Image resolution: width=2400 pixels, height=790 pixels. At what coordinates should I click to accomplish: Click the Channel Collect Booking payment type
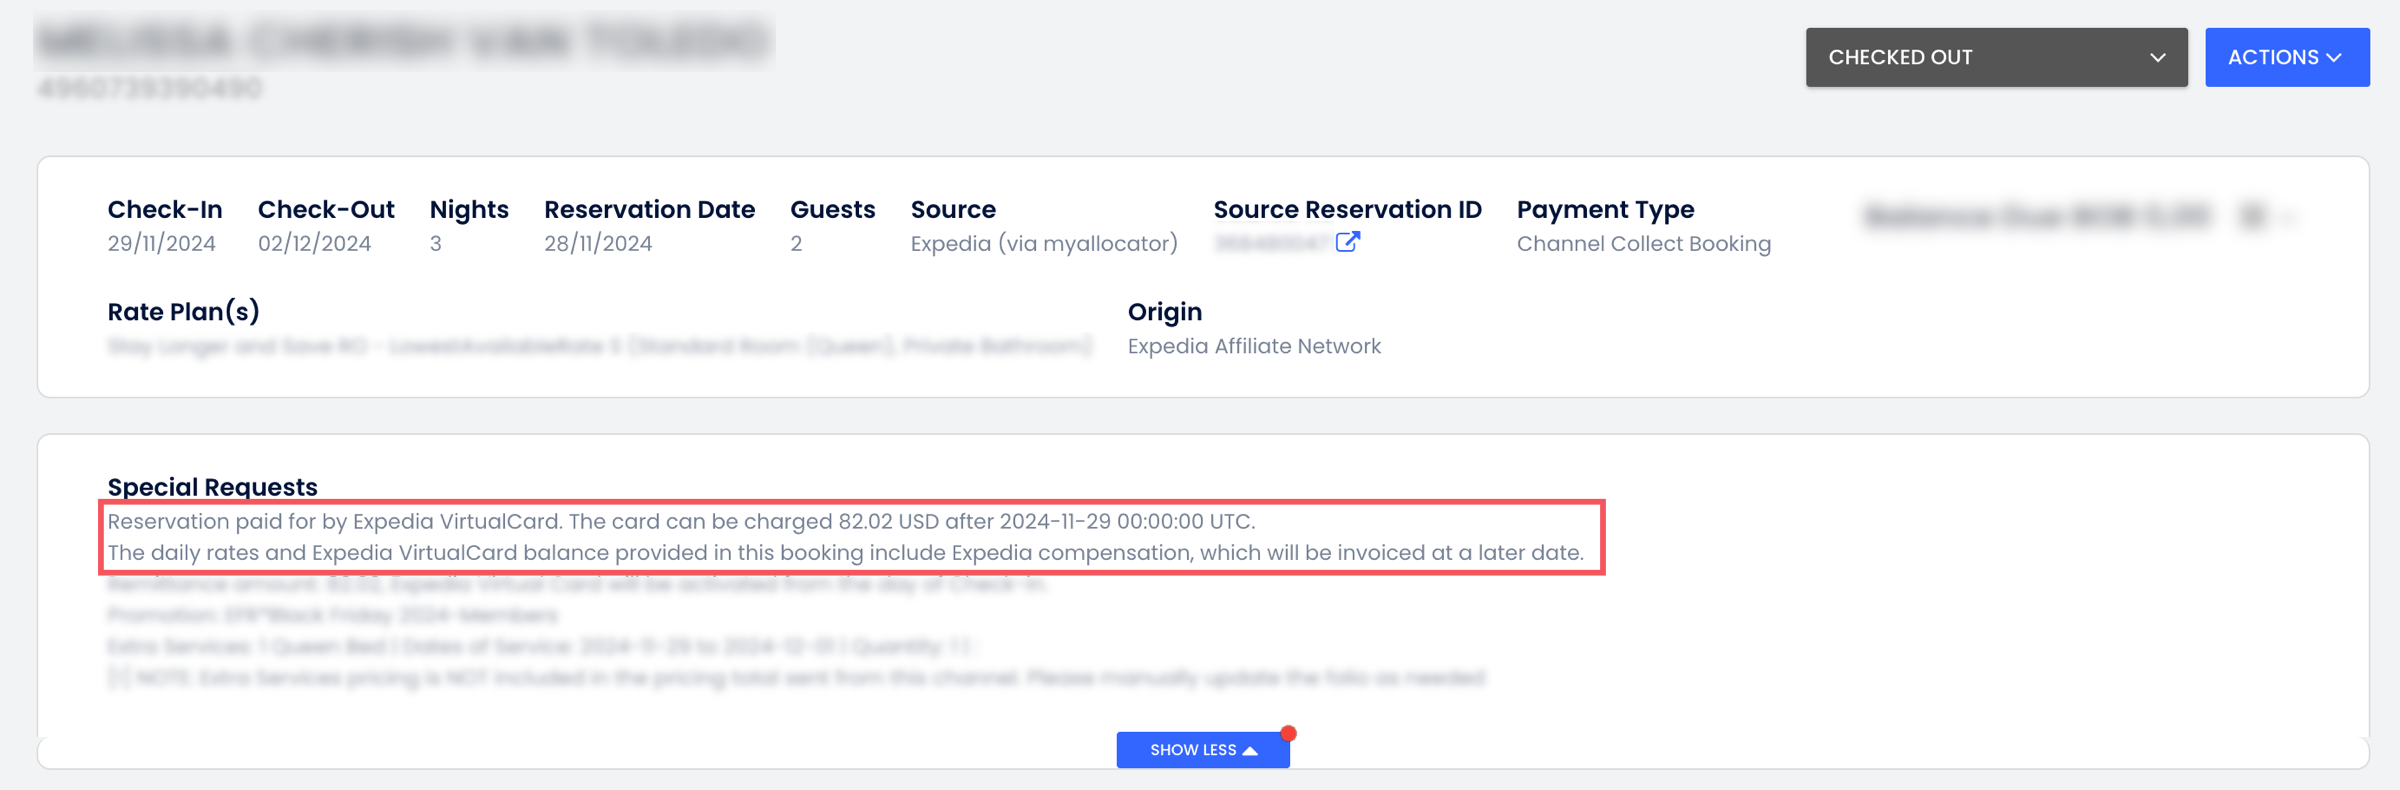(1643, 244)
